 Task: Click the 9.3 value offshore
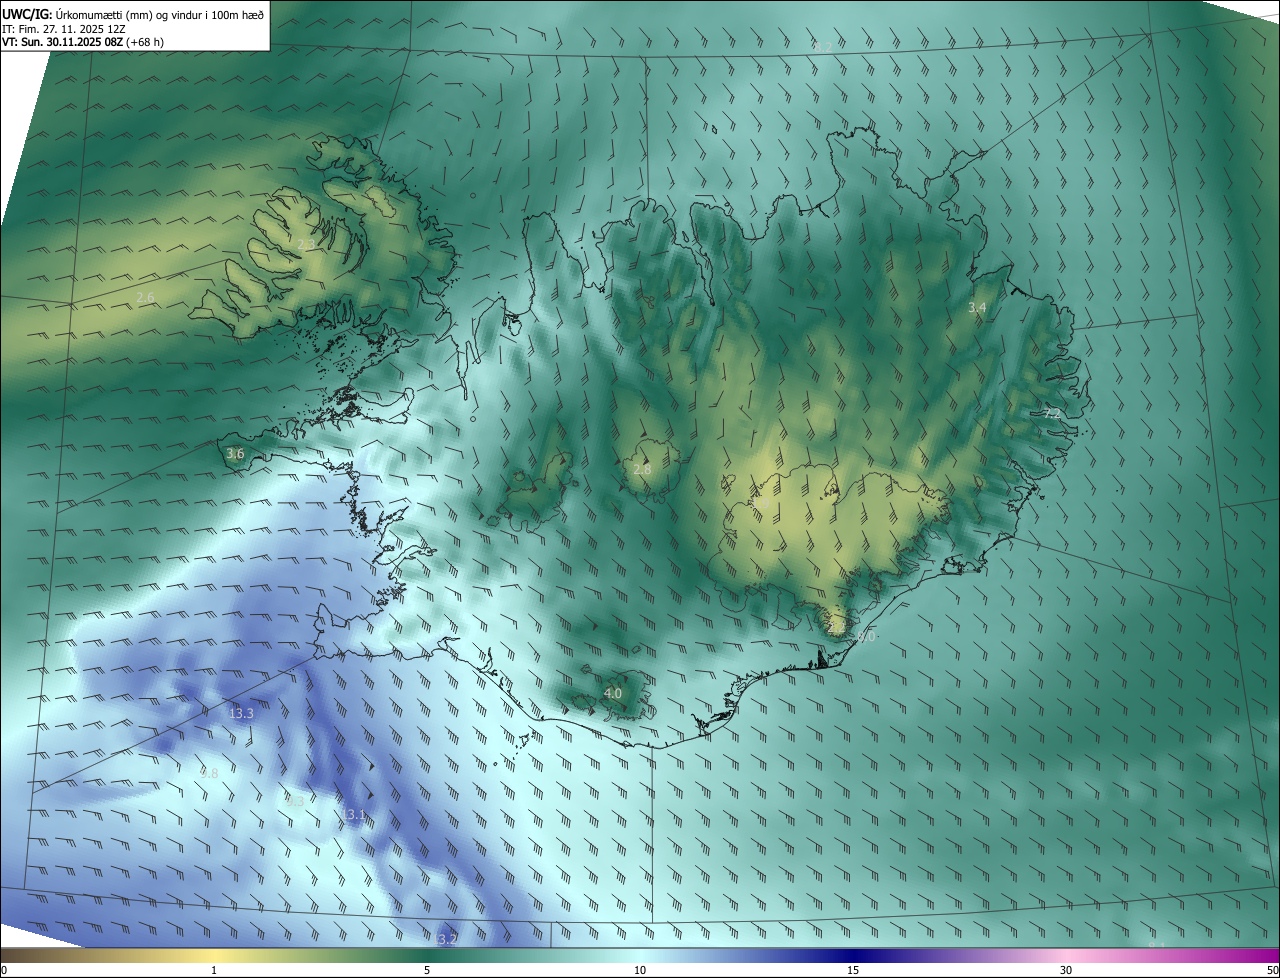click(294, 801)
